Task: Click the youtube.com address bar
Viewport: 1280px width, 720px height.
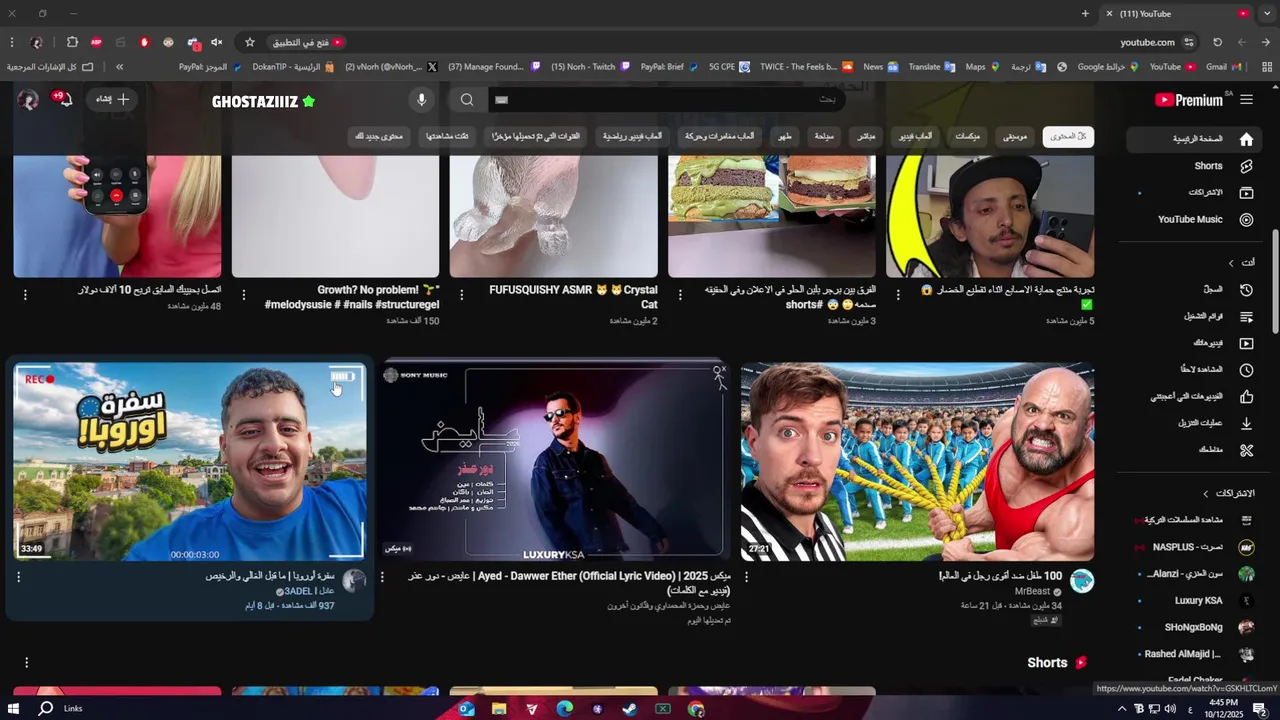Action: point(1147,42)
